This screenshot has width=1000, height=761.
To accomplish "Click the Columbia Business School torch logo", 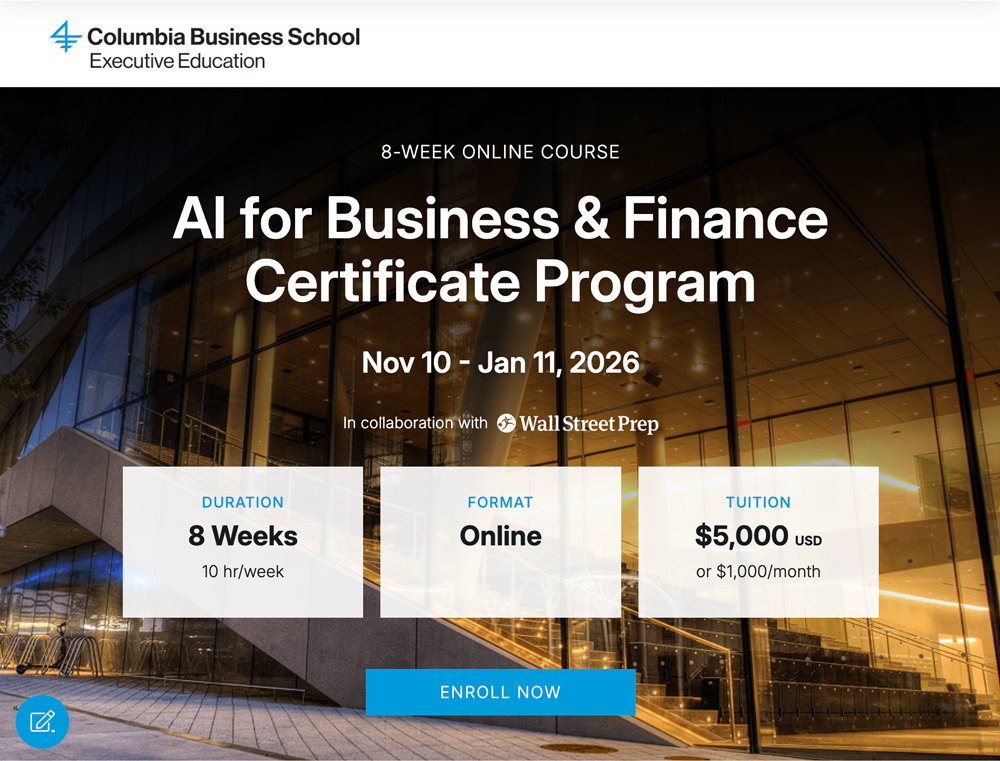I will click(64, 36).
